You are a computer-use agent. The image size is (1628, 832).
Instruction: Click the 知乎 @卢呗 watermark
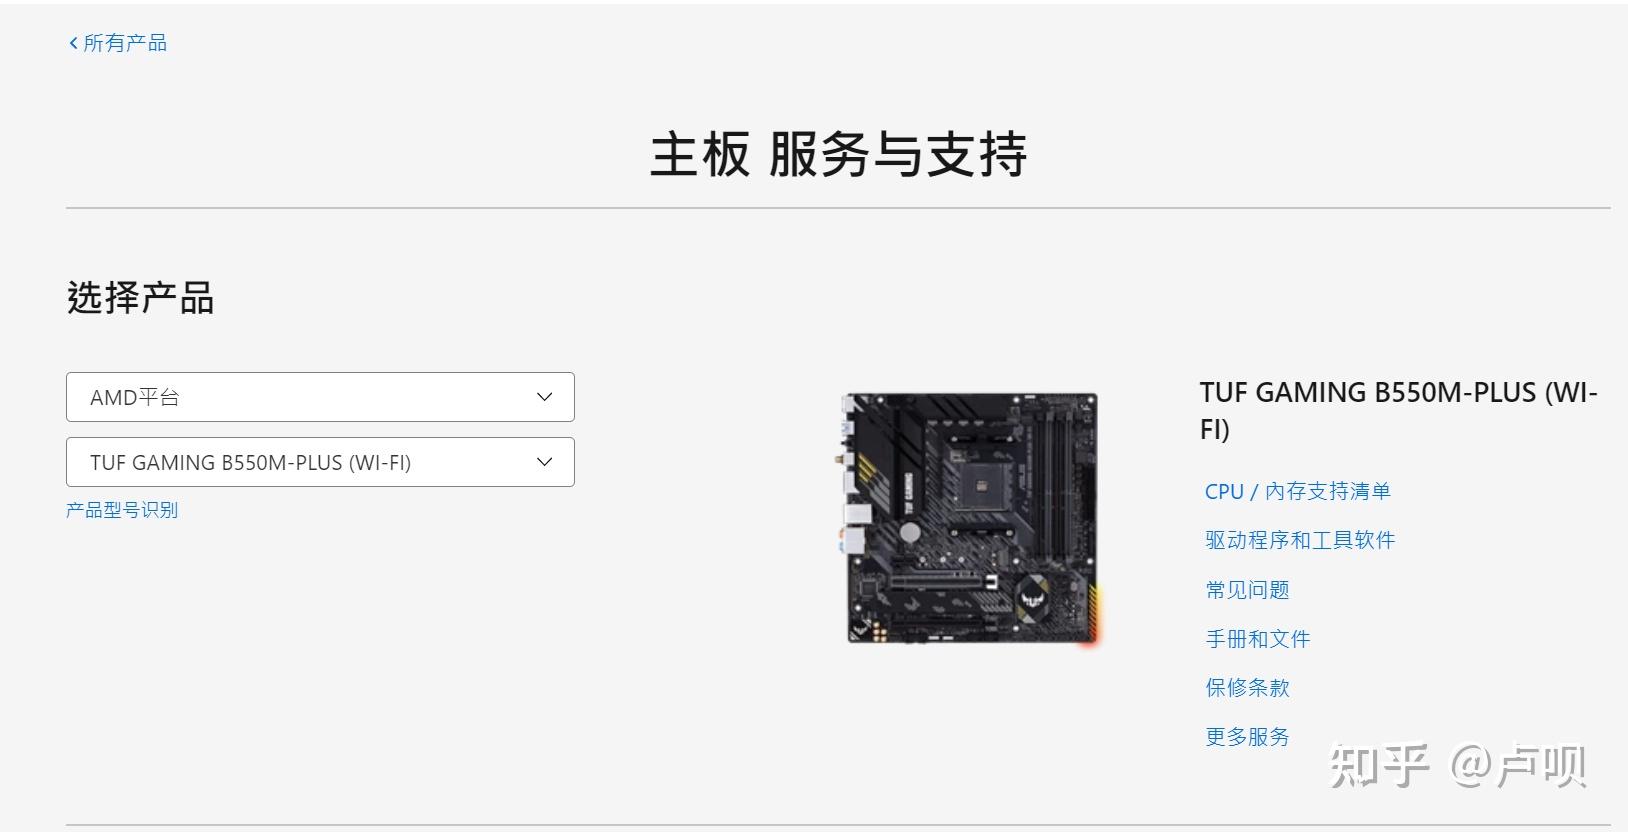(1458, 766)
